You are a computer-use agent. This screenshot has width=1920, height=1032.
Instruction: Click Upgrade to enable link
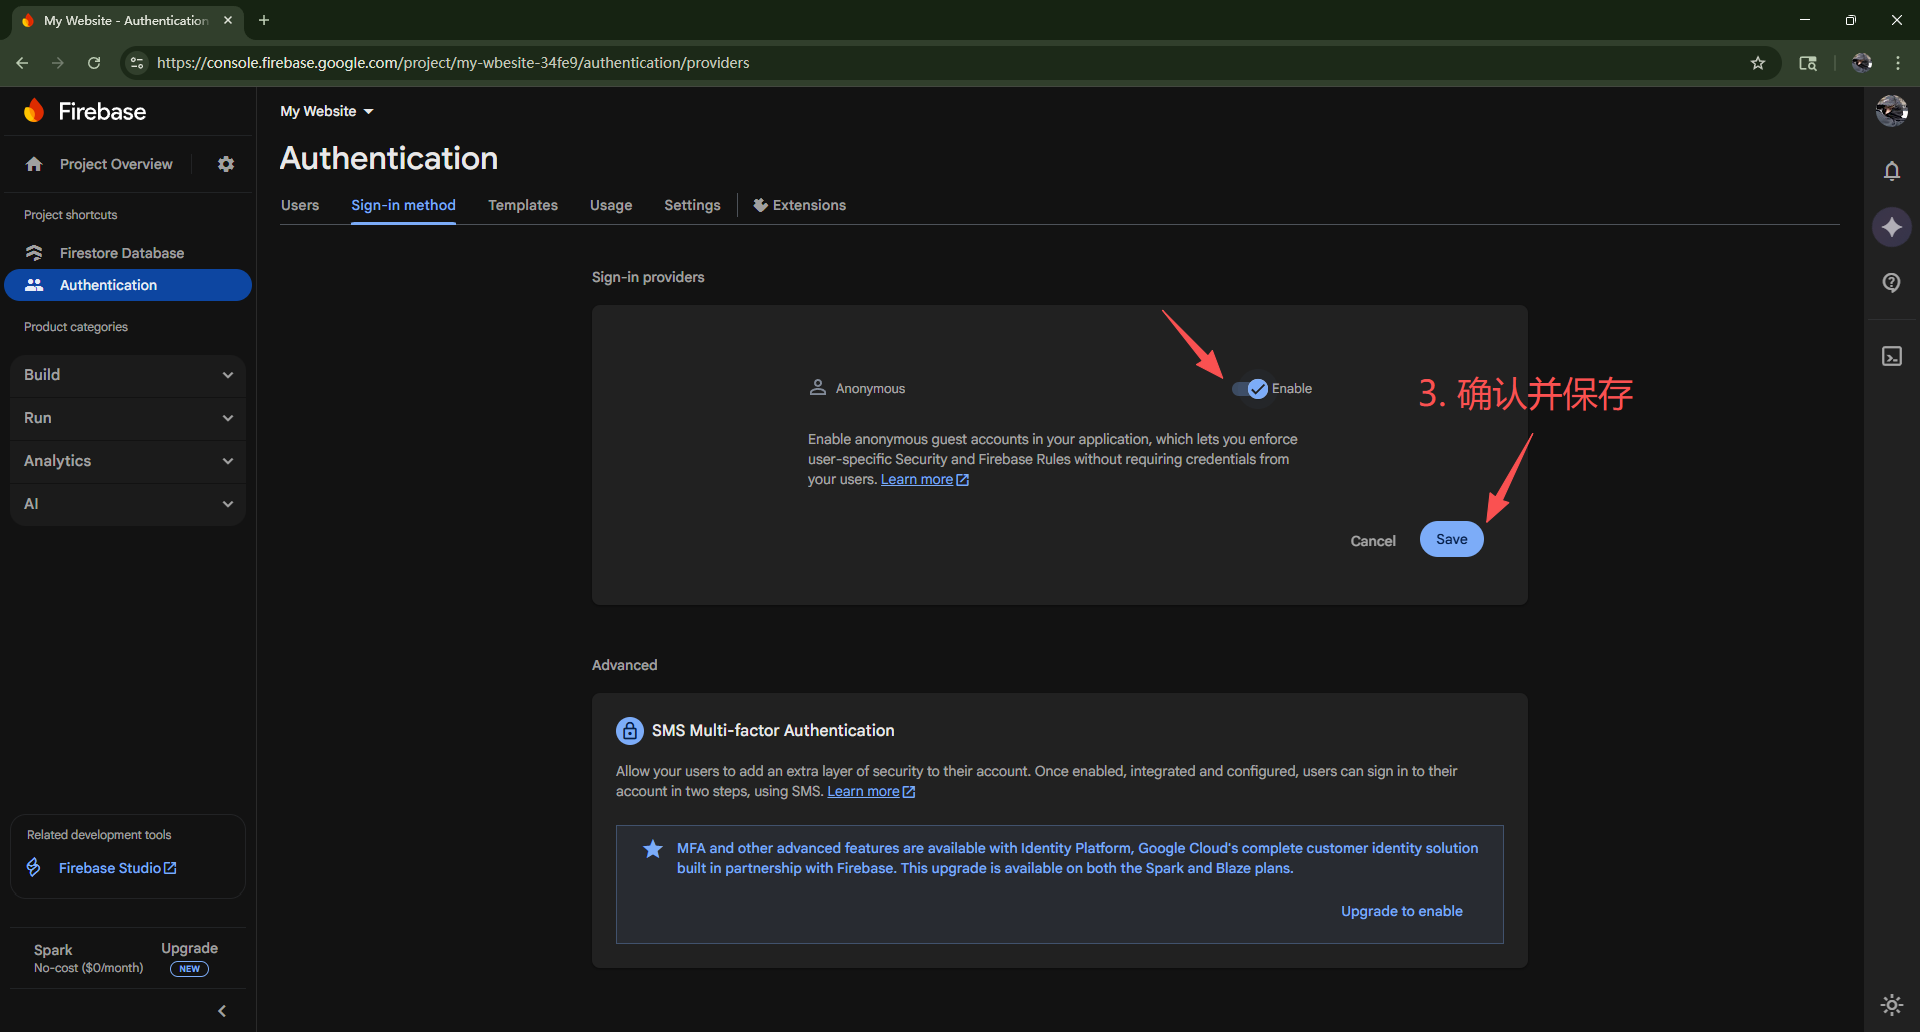(x=1401, y=911)
